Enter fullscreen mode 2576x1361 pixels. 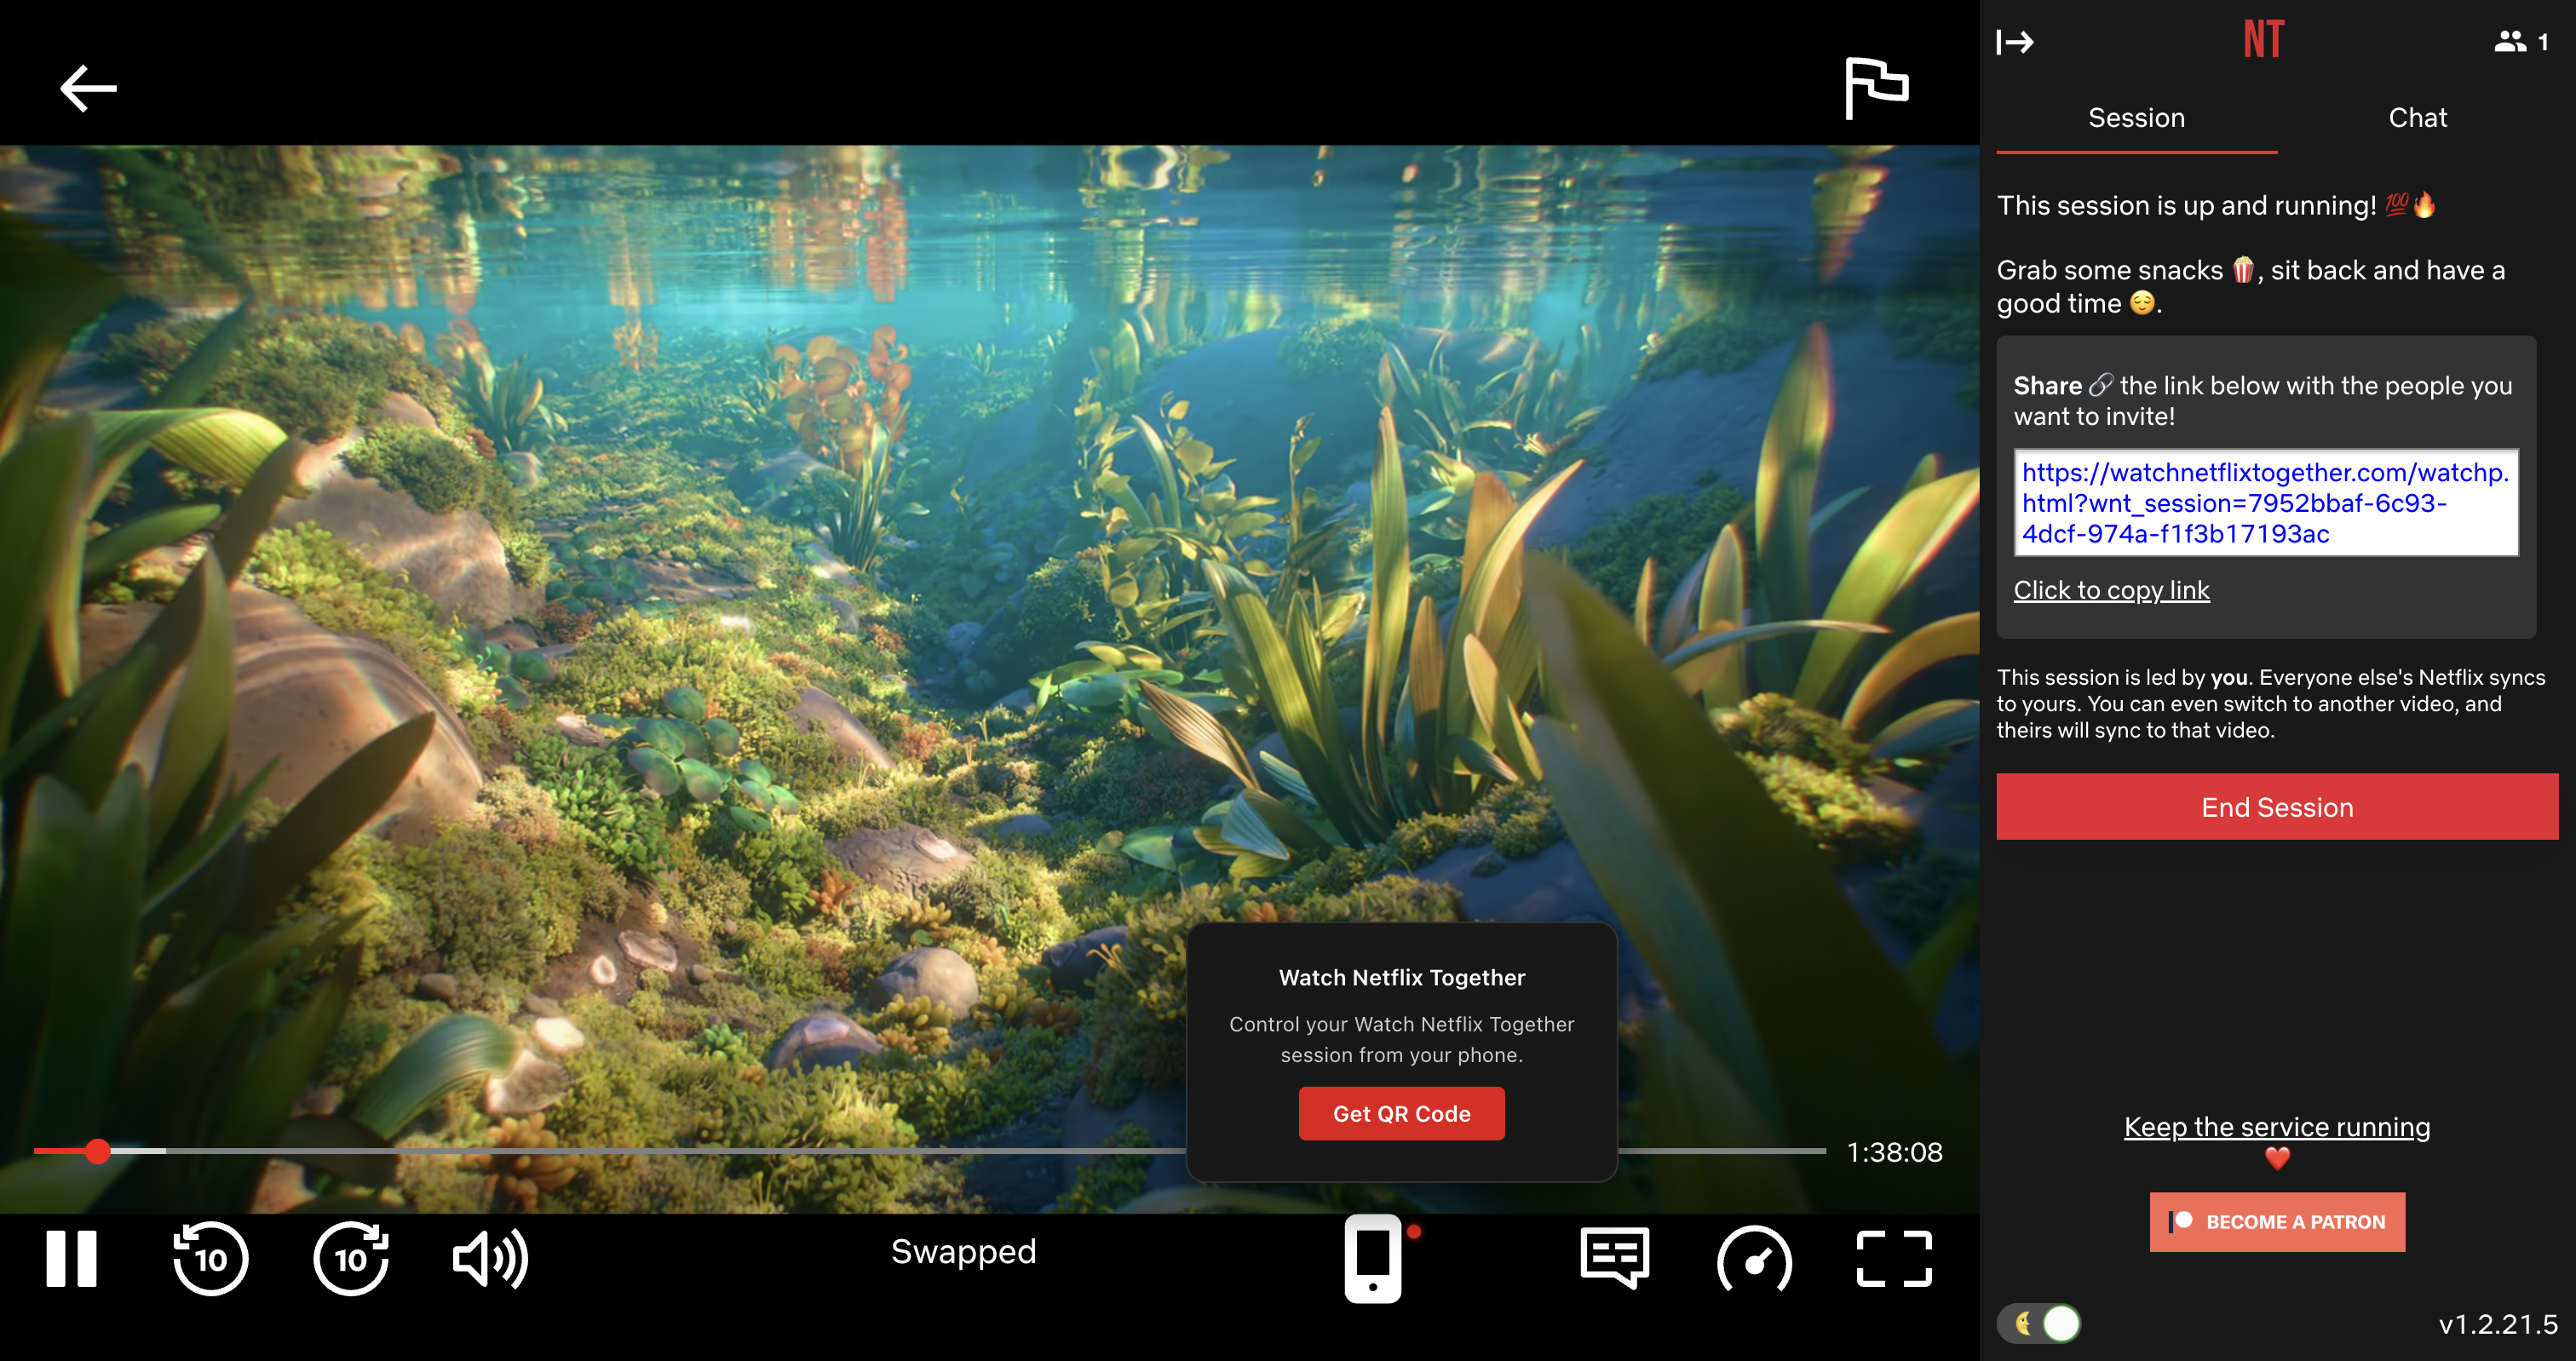[1894, 1258]
